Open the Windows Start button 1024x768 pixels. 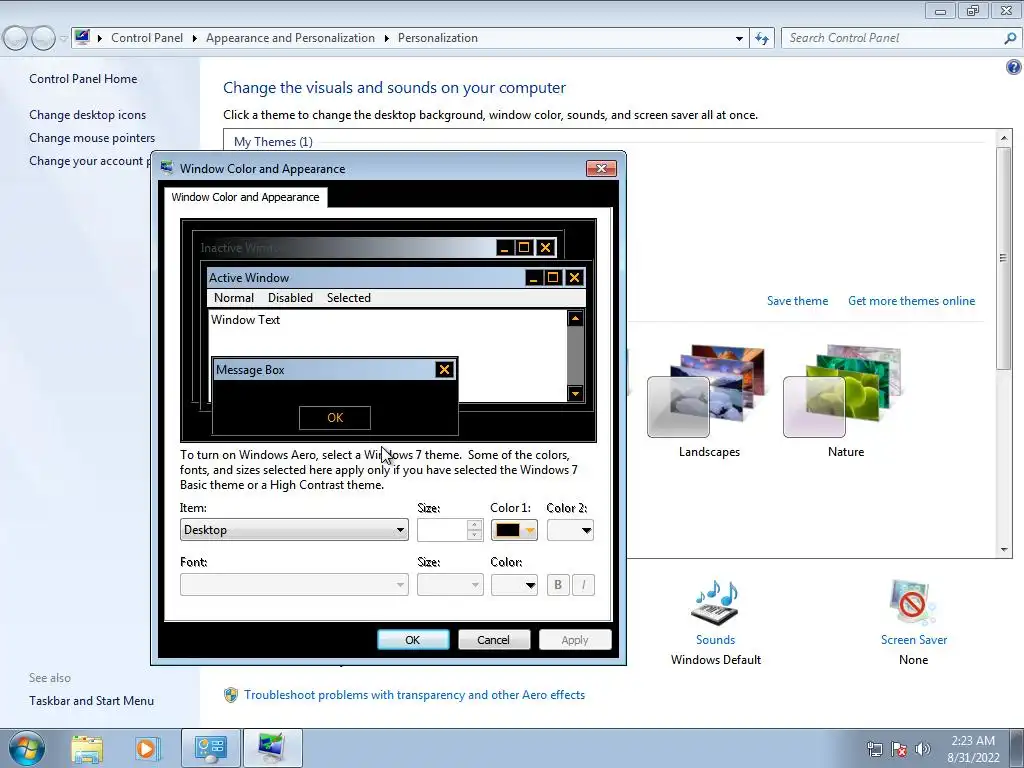(x=27, y=748)
